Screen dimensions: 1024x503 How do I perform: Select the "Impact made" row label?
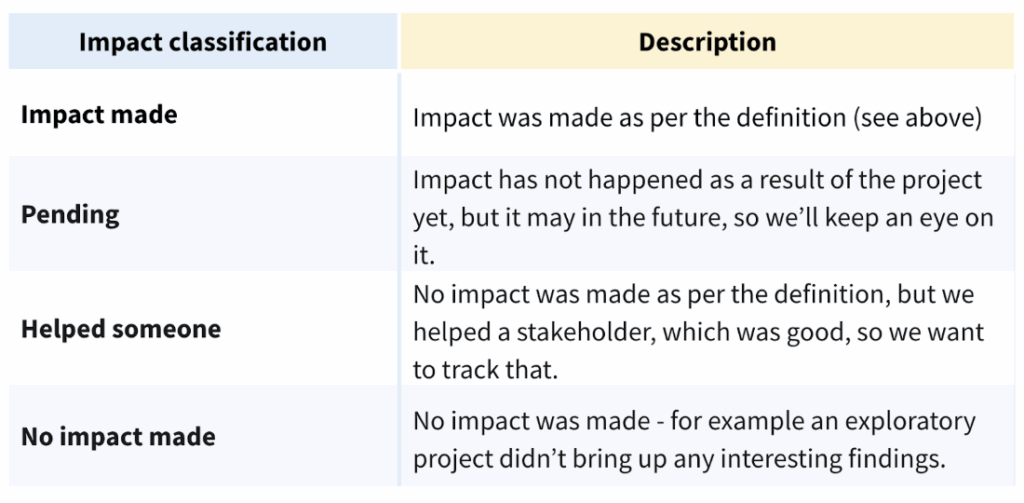(x=99, y=115)
